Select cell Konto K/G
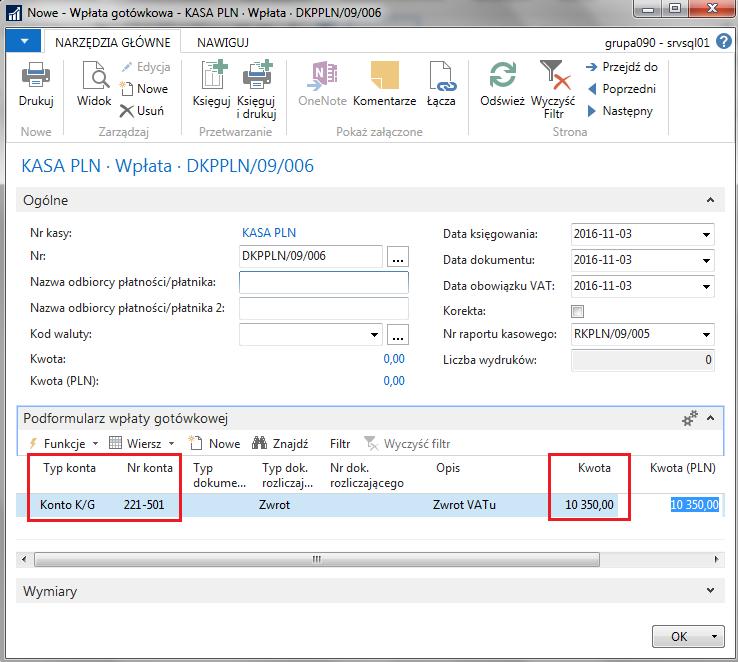 (x=67, y=505)
